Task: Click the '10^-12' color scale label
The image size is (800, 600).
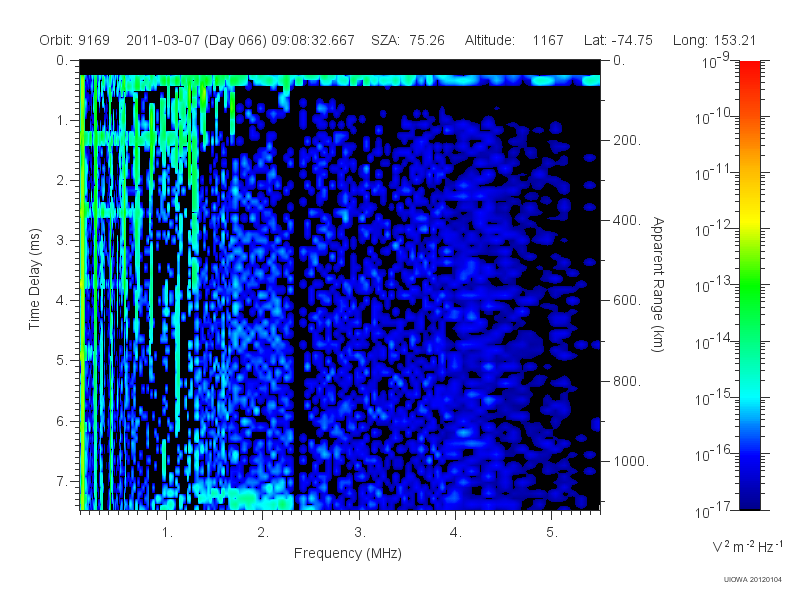Action: pyautogui.click(x=713, y=230)
